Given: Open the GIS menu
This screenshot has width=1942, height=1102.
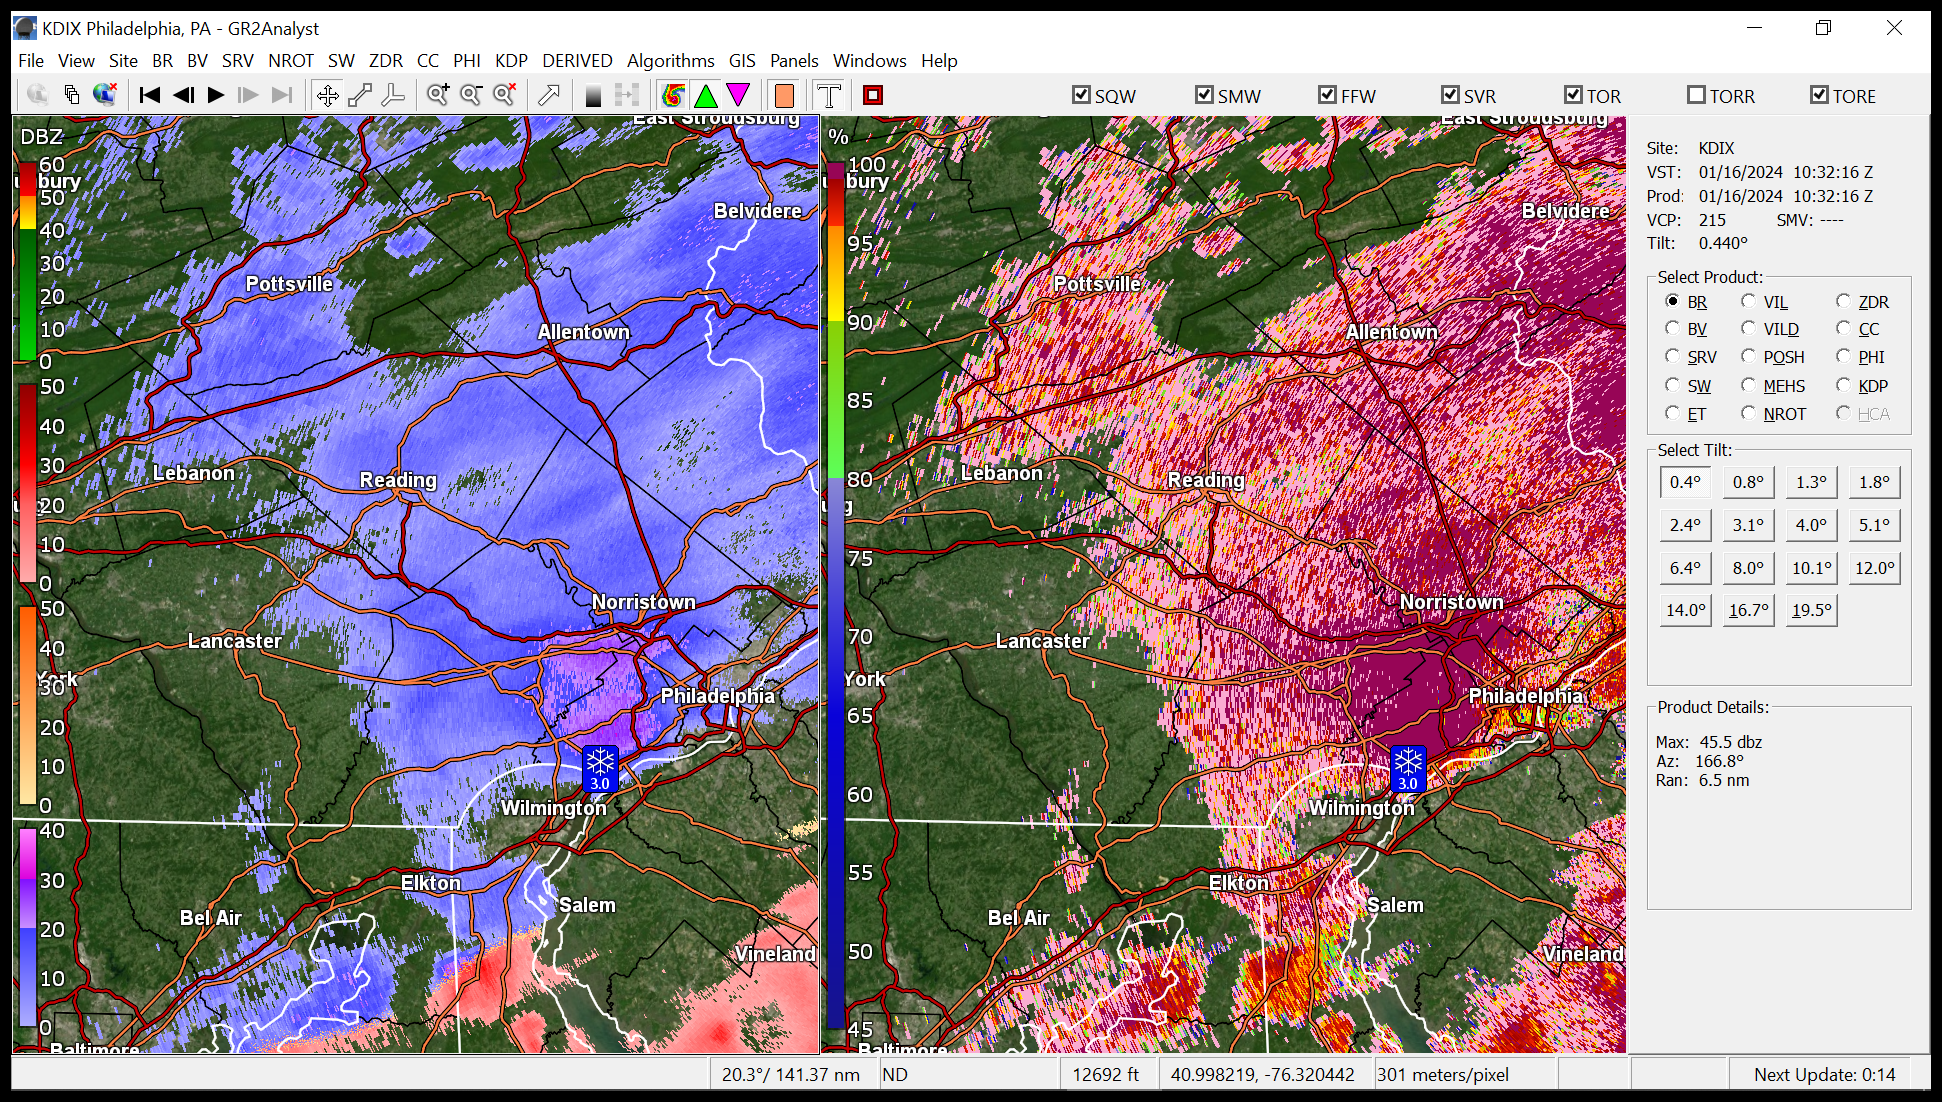Looking at the screenshot, I should [x=742, y=61].
